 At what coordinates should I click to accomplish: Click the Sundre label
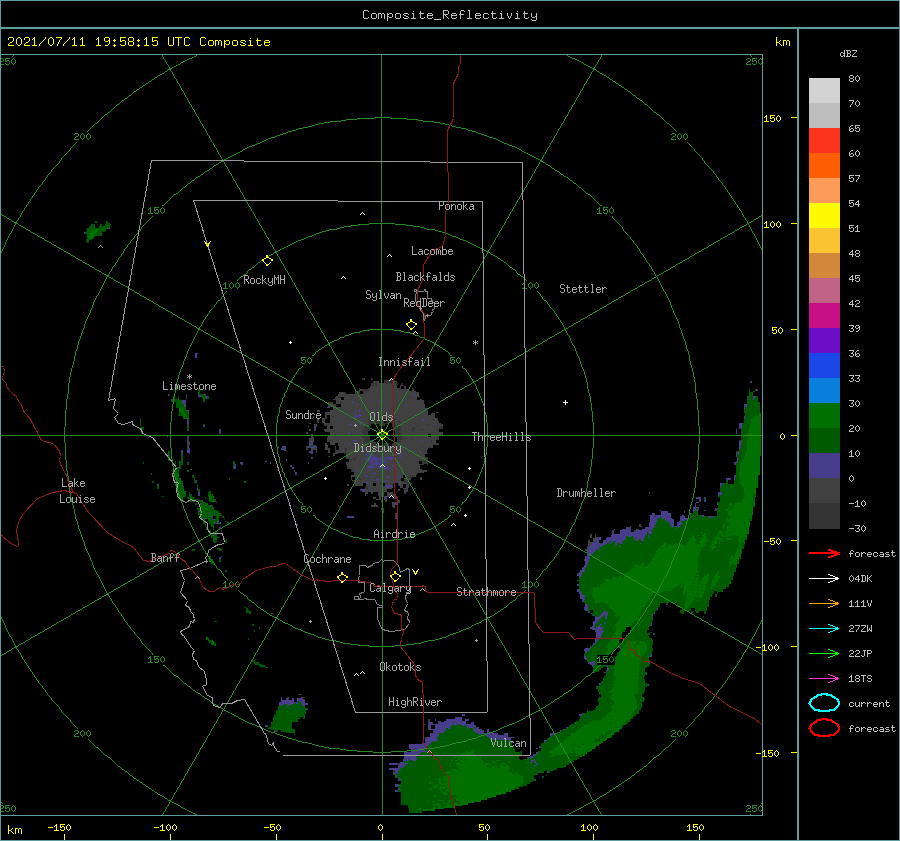303,414
